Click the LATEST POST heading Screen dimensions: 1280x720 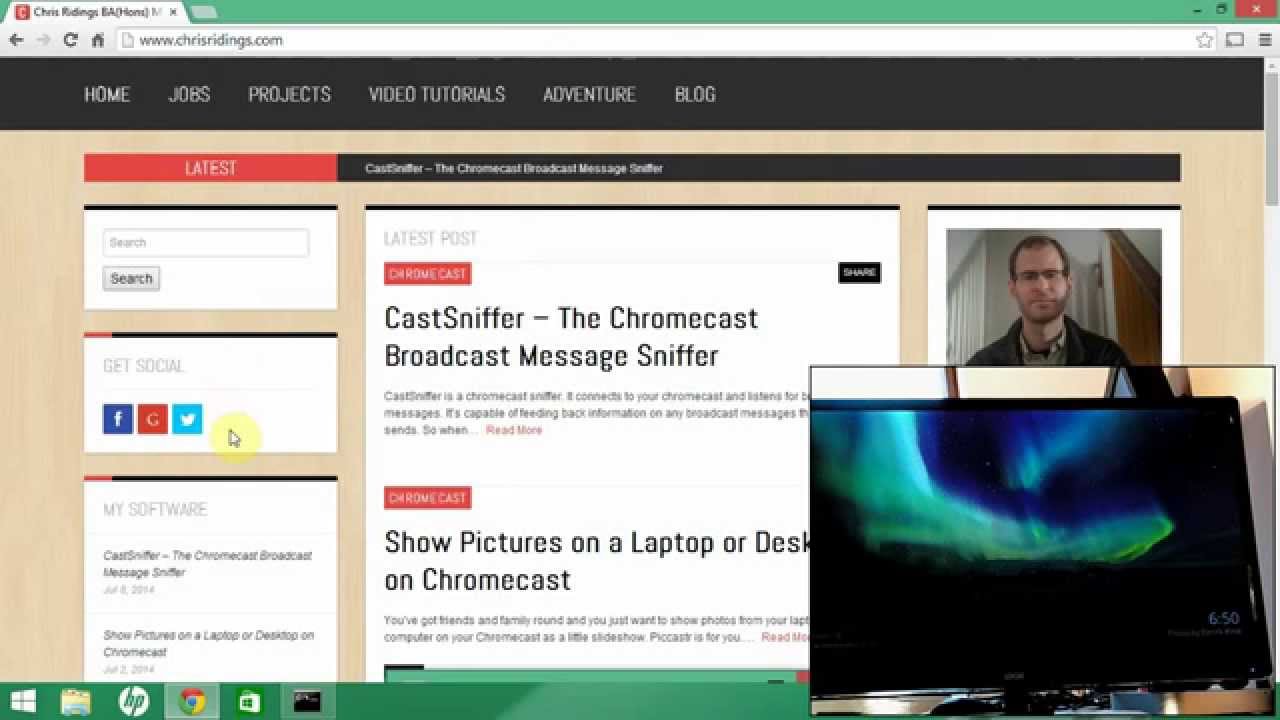tap(430, 238)
